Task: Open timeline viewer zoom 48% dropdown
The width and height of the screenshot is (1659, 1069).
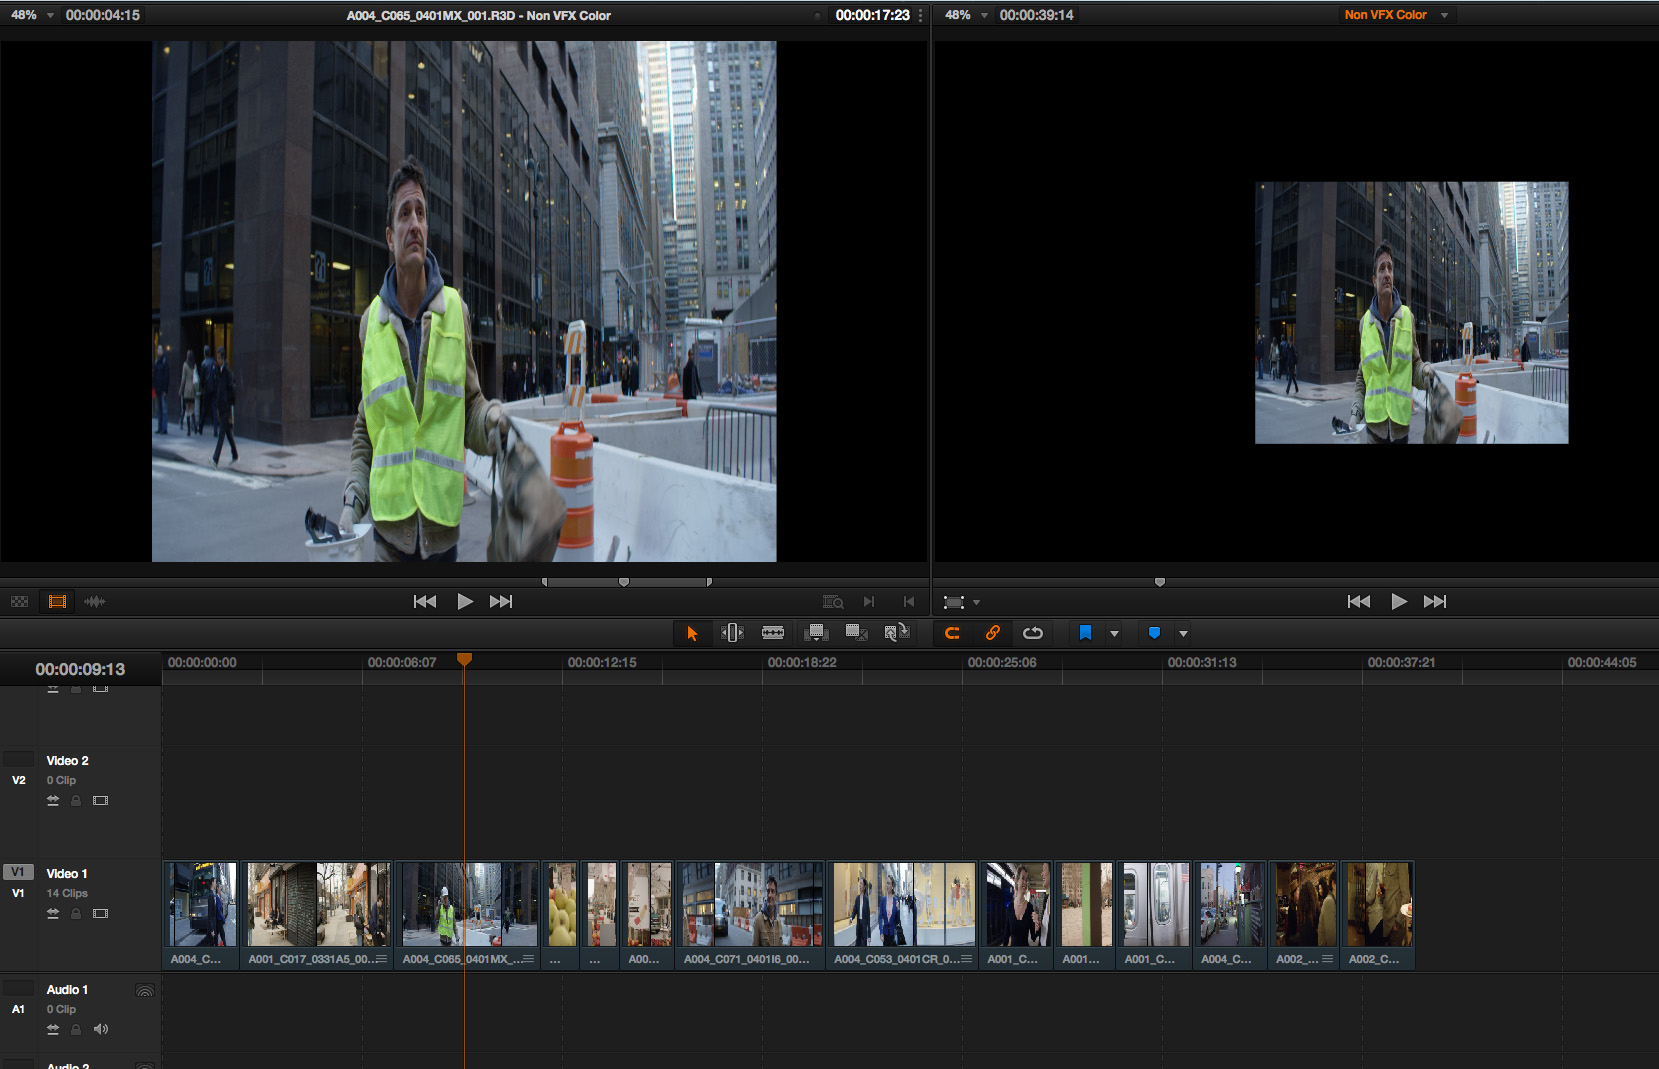Action: coord(984,16)
